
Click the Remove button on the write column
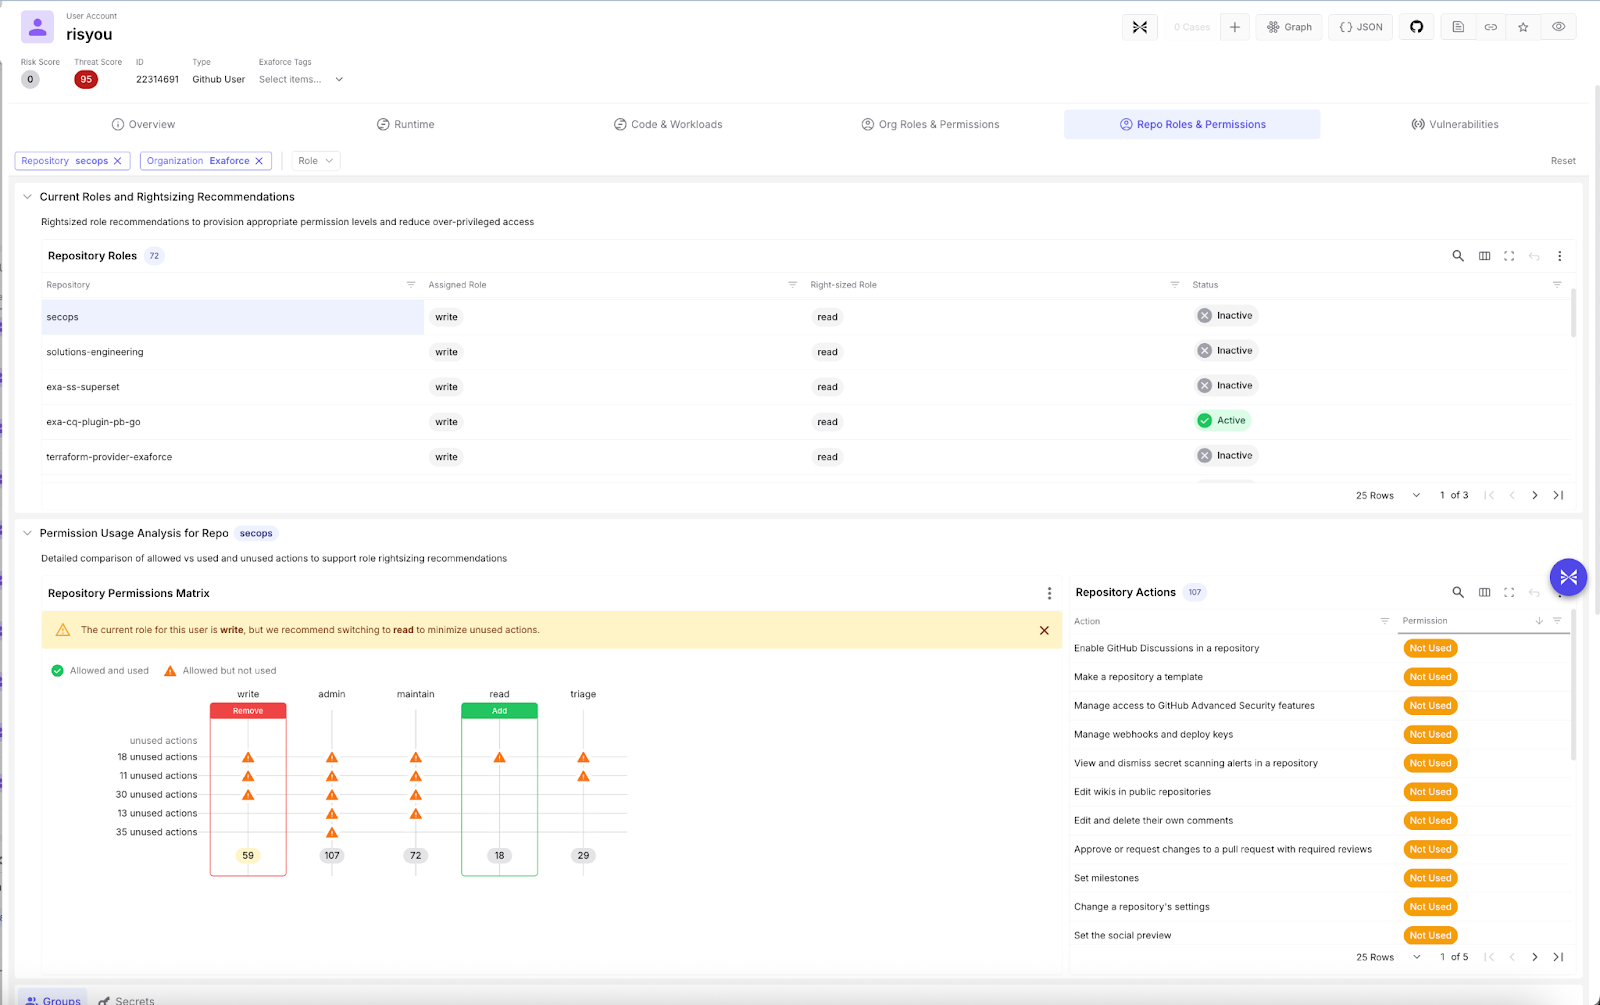[x=248, y=711]
